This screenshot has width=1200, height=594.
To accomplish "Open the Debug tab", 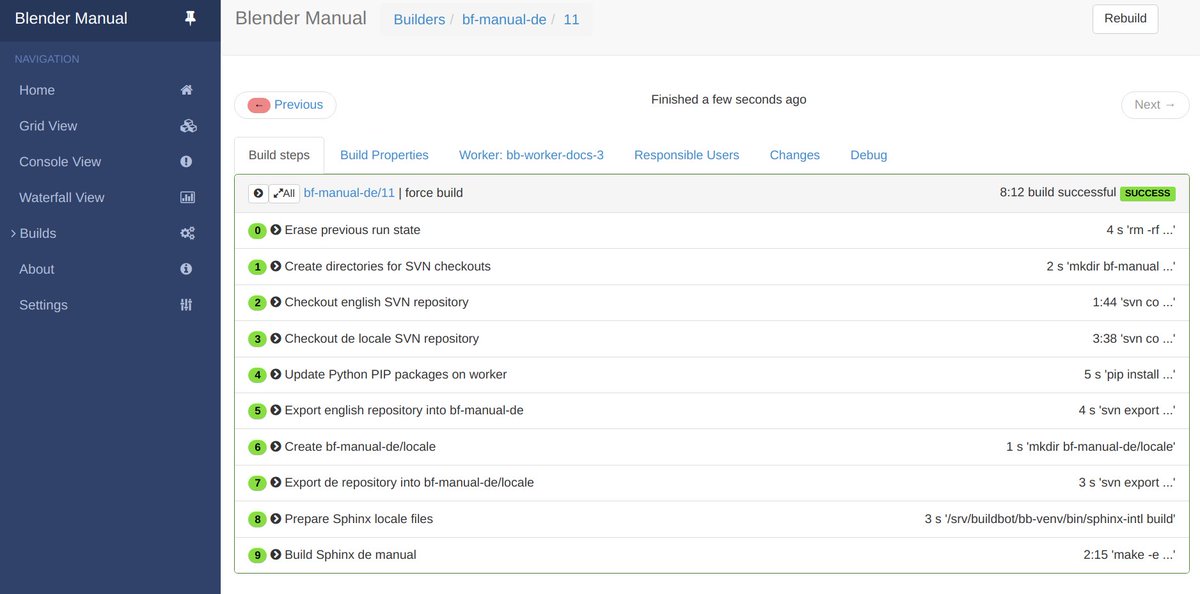I will tap(868, 155).
